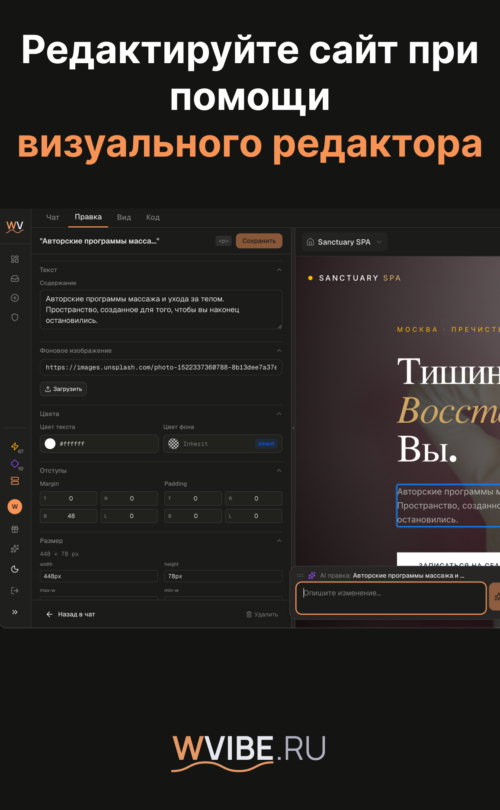
Task: Open the shield icon in sidebar
Action: (x=14, y=317)
